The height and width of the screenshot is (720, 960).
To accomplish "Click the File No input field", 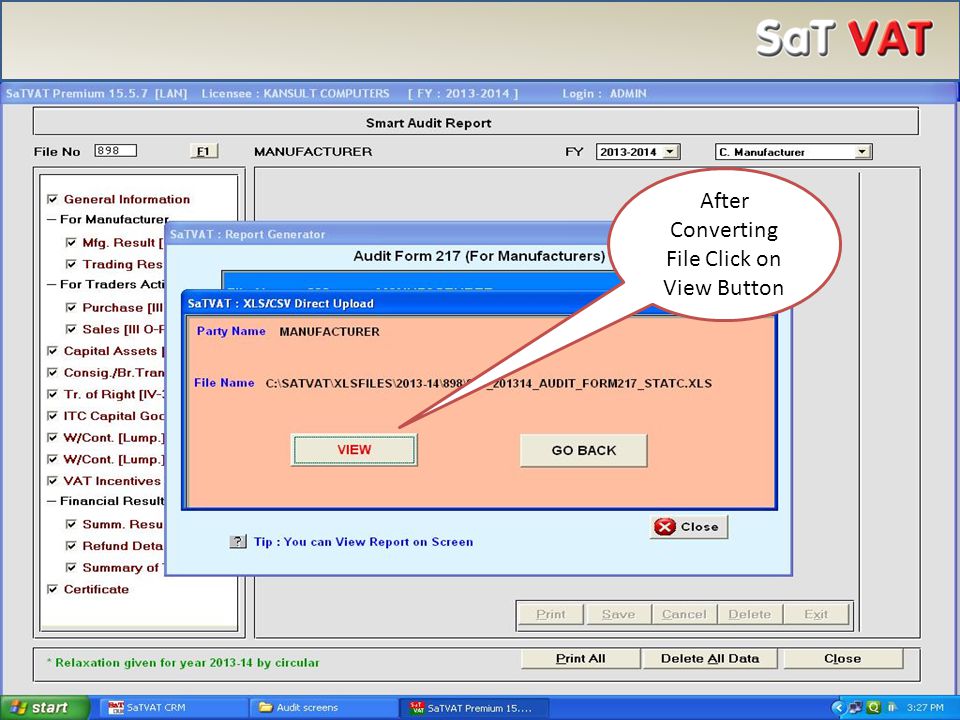I will [x=116, y=151].
